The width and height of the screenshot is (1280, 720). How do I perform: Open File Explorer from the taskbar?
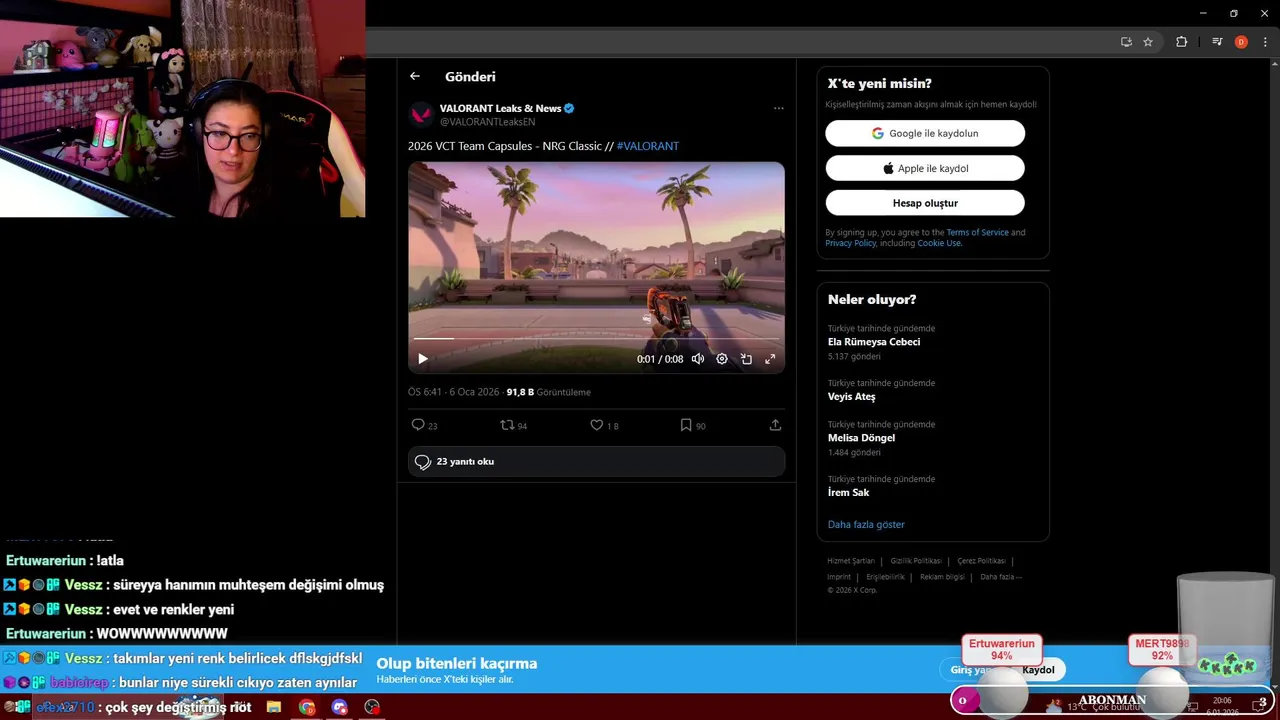274,707
